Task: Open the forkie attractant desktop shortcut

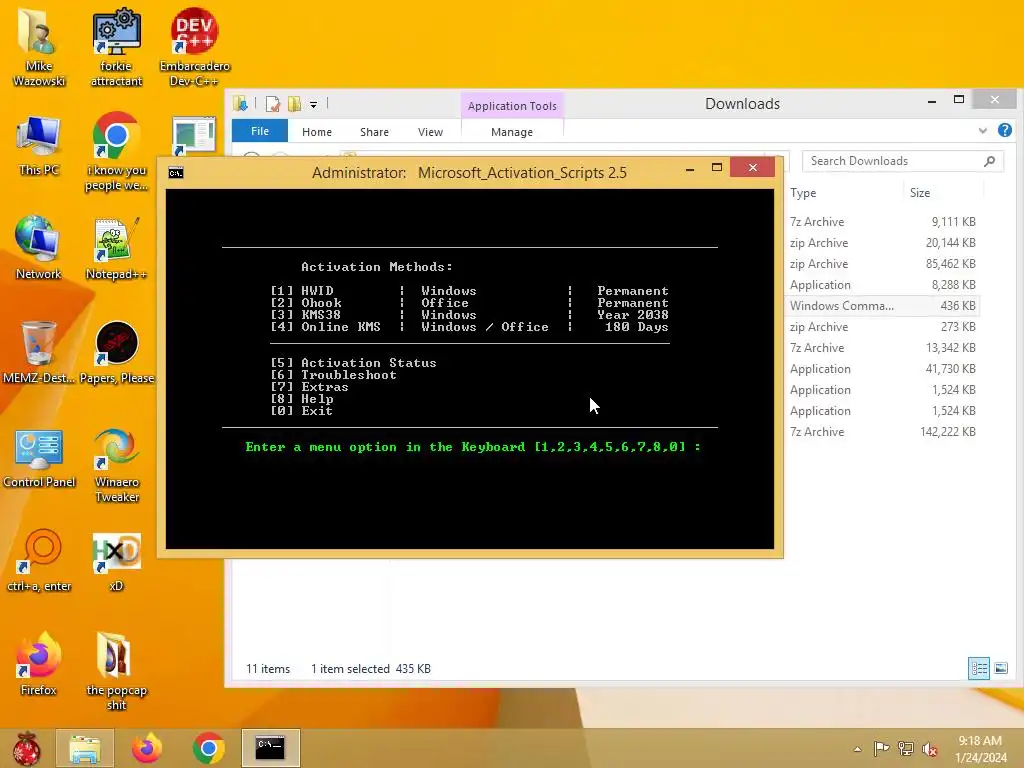Action: coord(116,48)
